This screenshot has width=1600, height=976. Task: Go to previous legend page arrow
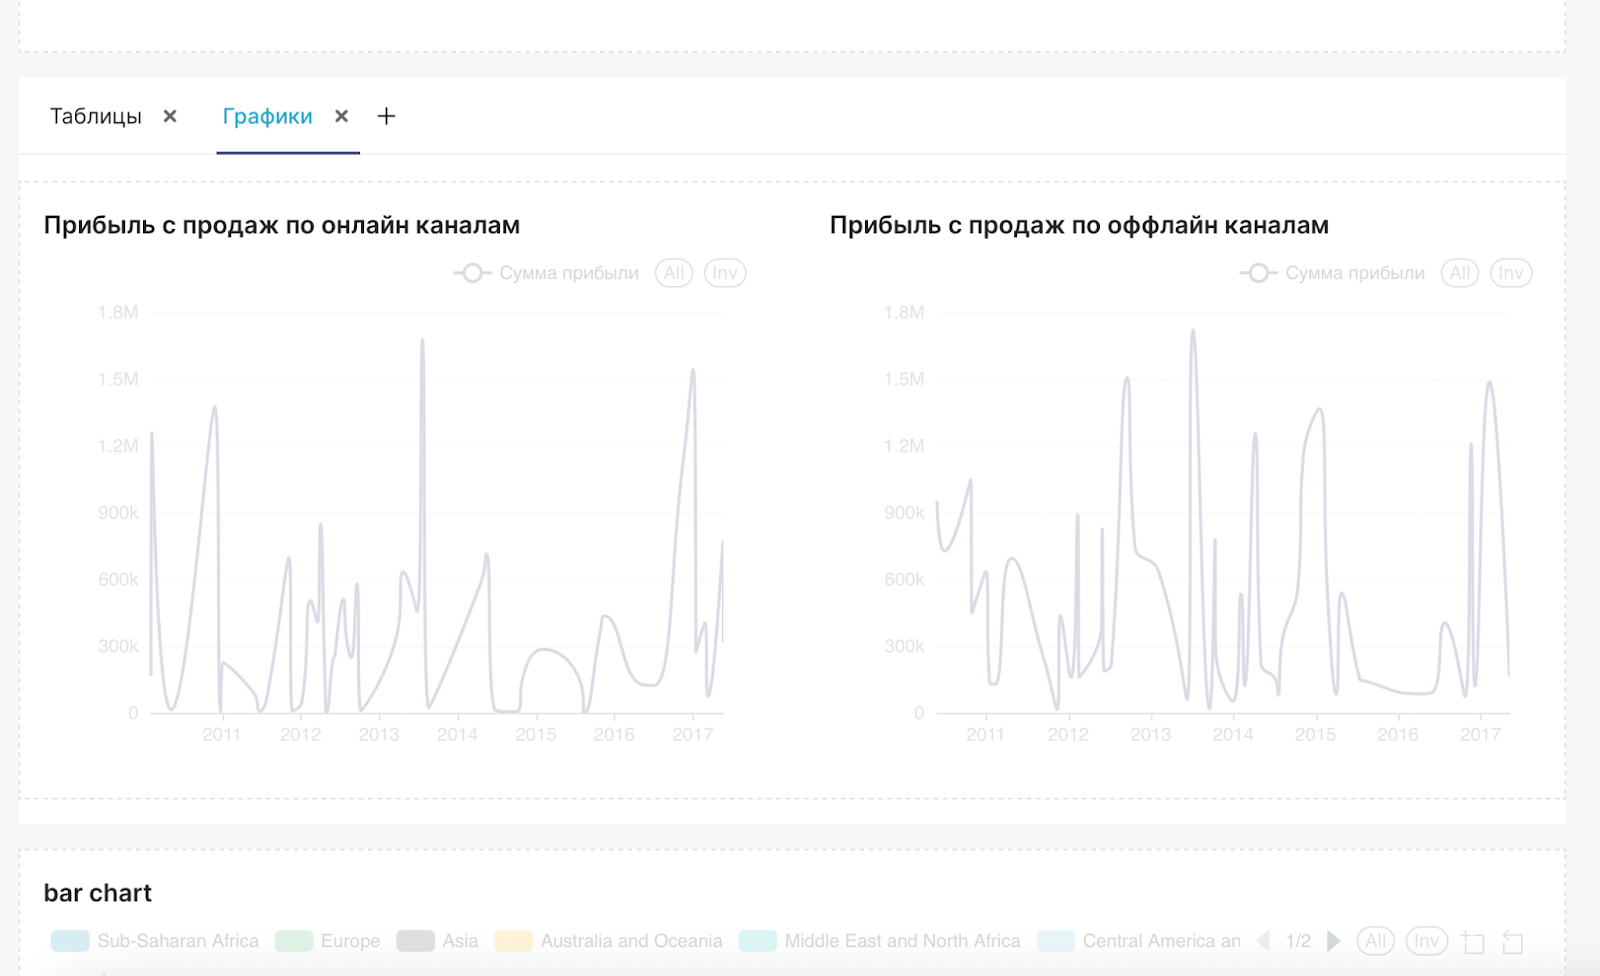point(1263,941)
